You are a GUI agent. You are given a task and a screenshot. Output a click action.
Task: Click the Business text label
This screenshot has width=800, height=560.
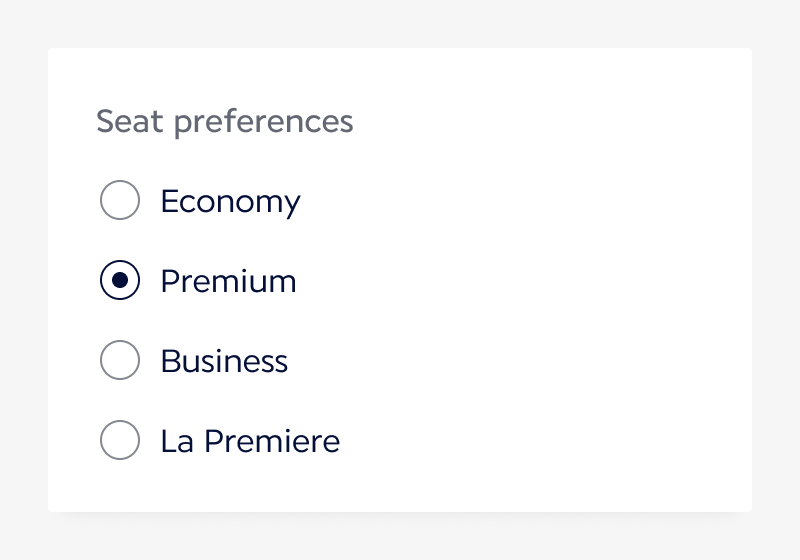pyautogui.click(x=224, y=361)
